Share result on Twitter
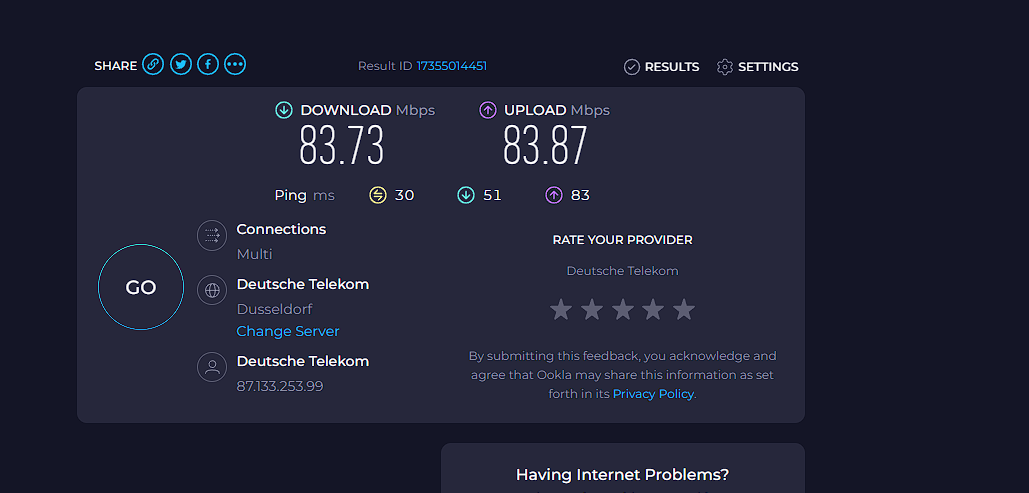Screen dimensions: 1029x493 180,64
